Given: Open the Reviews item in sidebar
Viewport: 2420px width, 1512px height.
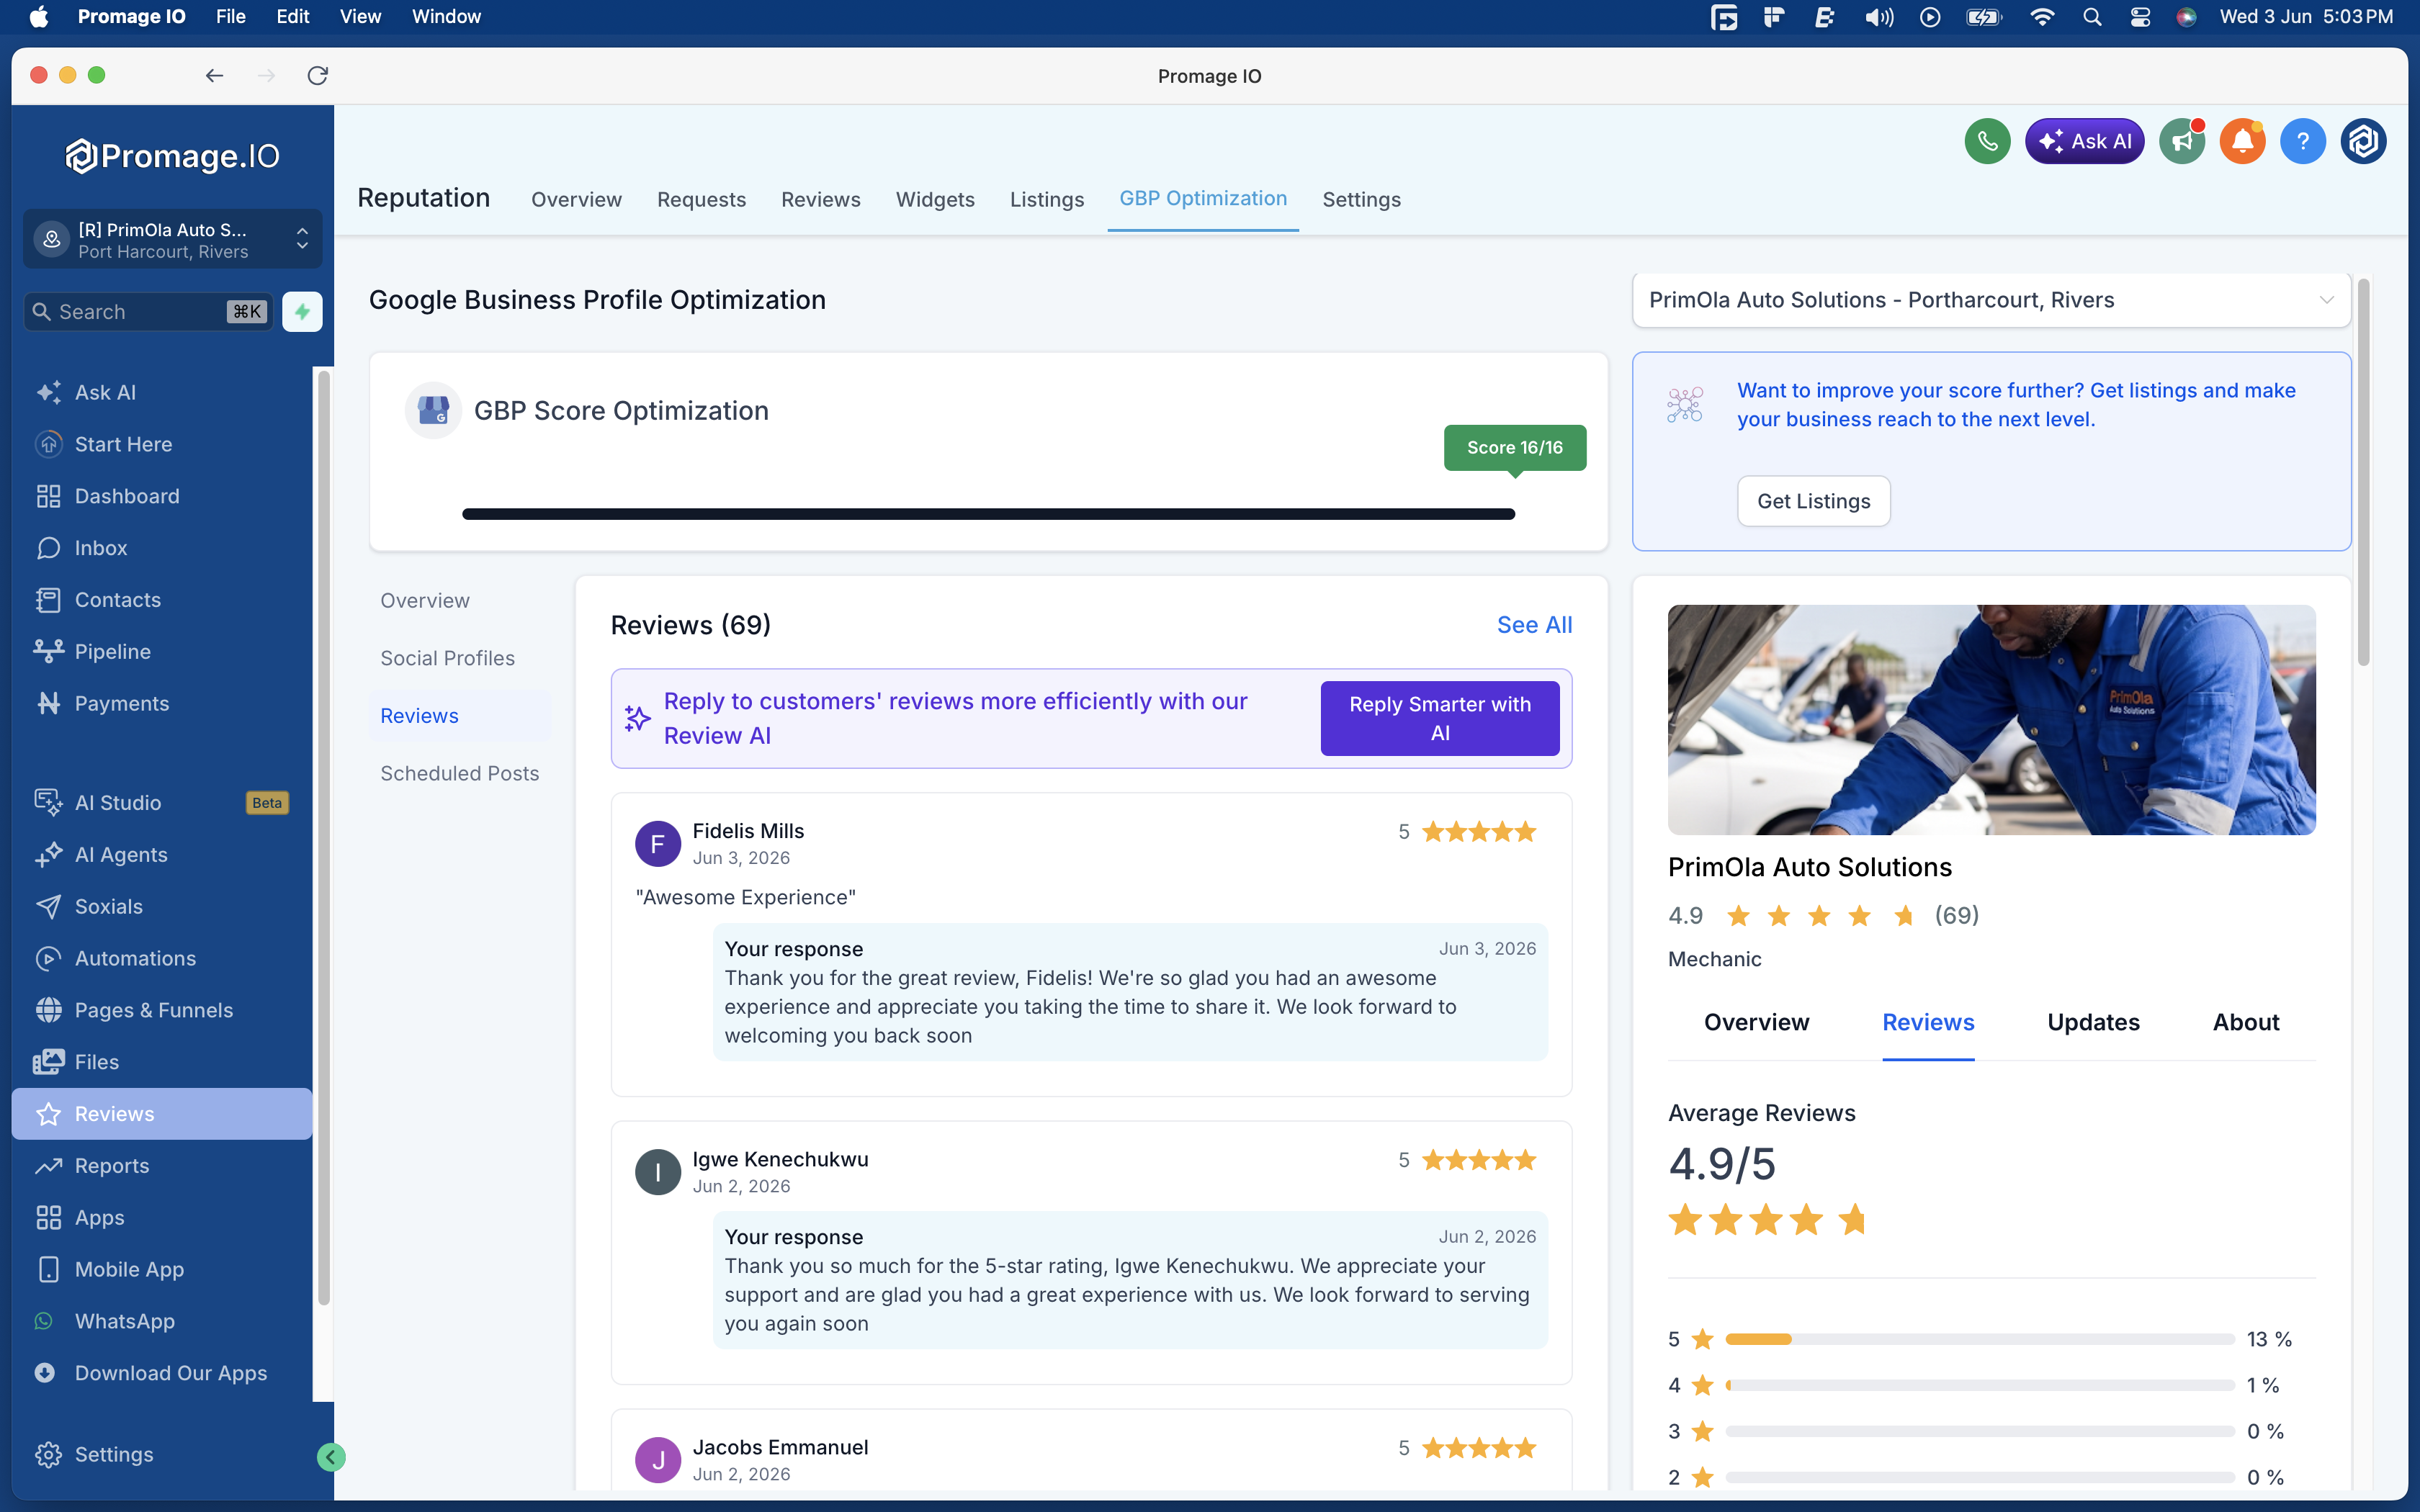Looking at the screenshot, I should [162, 1114].
